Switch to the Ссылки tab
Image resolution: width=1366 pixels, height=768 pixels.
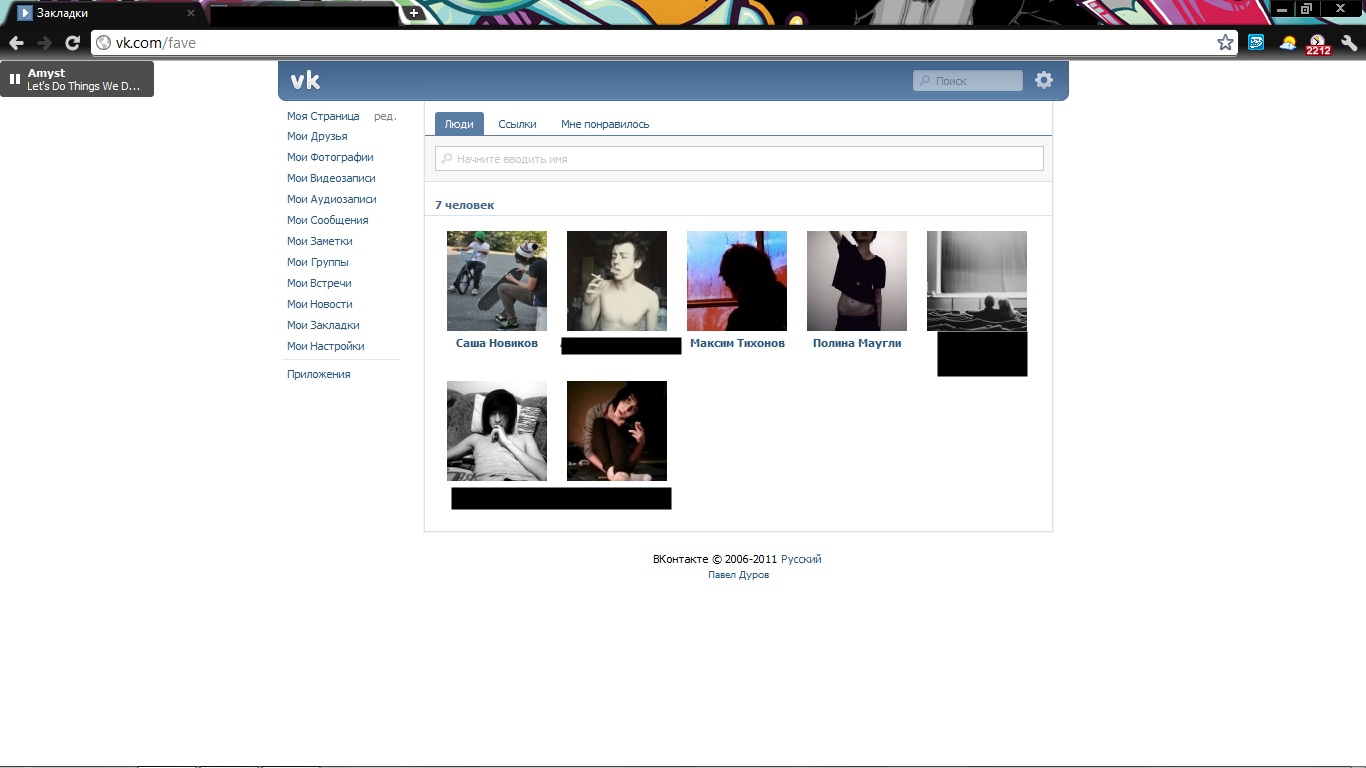[517, 124]
